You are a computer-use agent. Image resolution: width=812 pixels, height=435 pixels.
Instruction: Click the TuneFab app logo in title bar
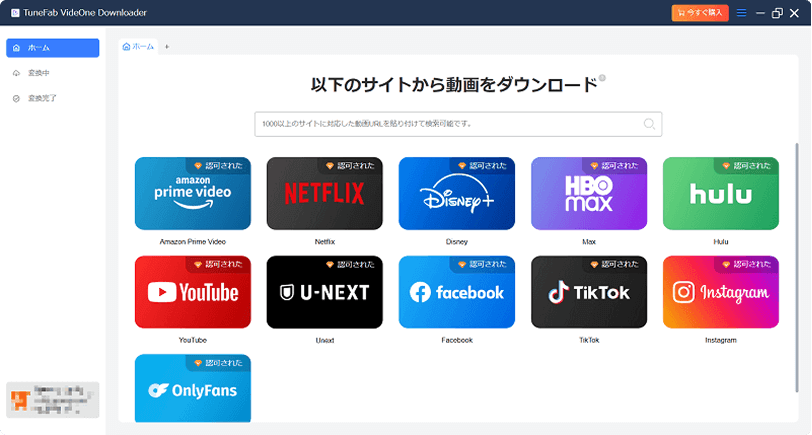pos(15,13)
